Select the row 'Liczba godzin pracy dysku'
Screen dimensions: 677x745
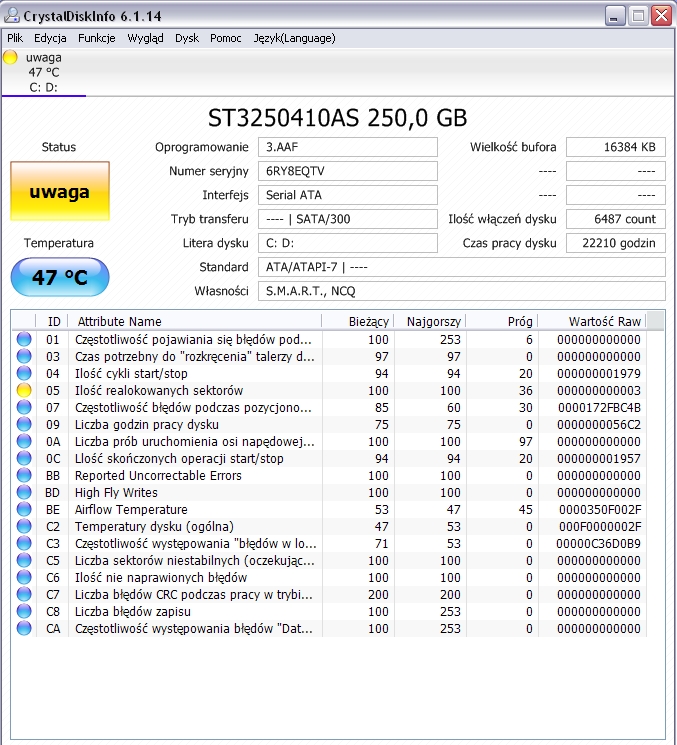(x=329, y=424)
